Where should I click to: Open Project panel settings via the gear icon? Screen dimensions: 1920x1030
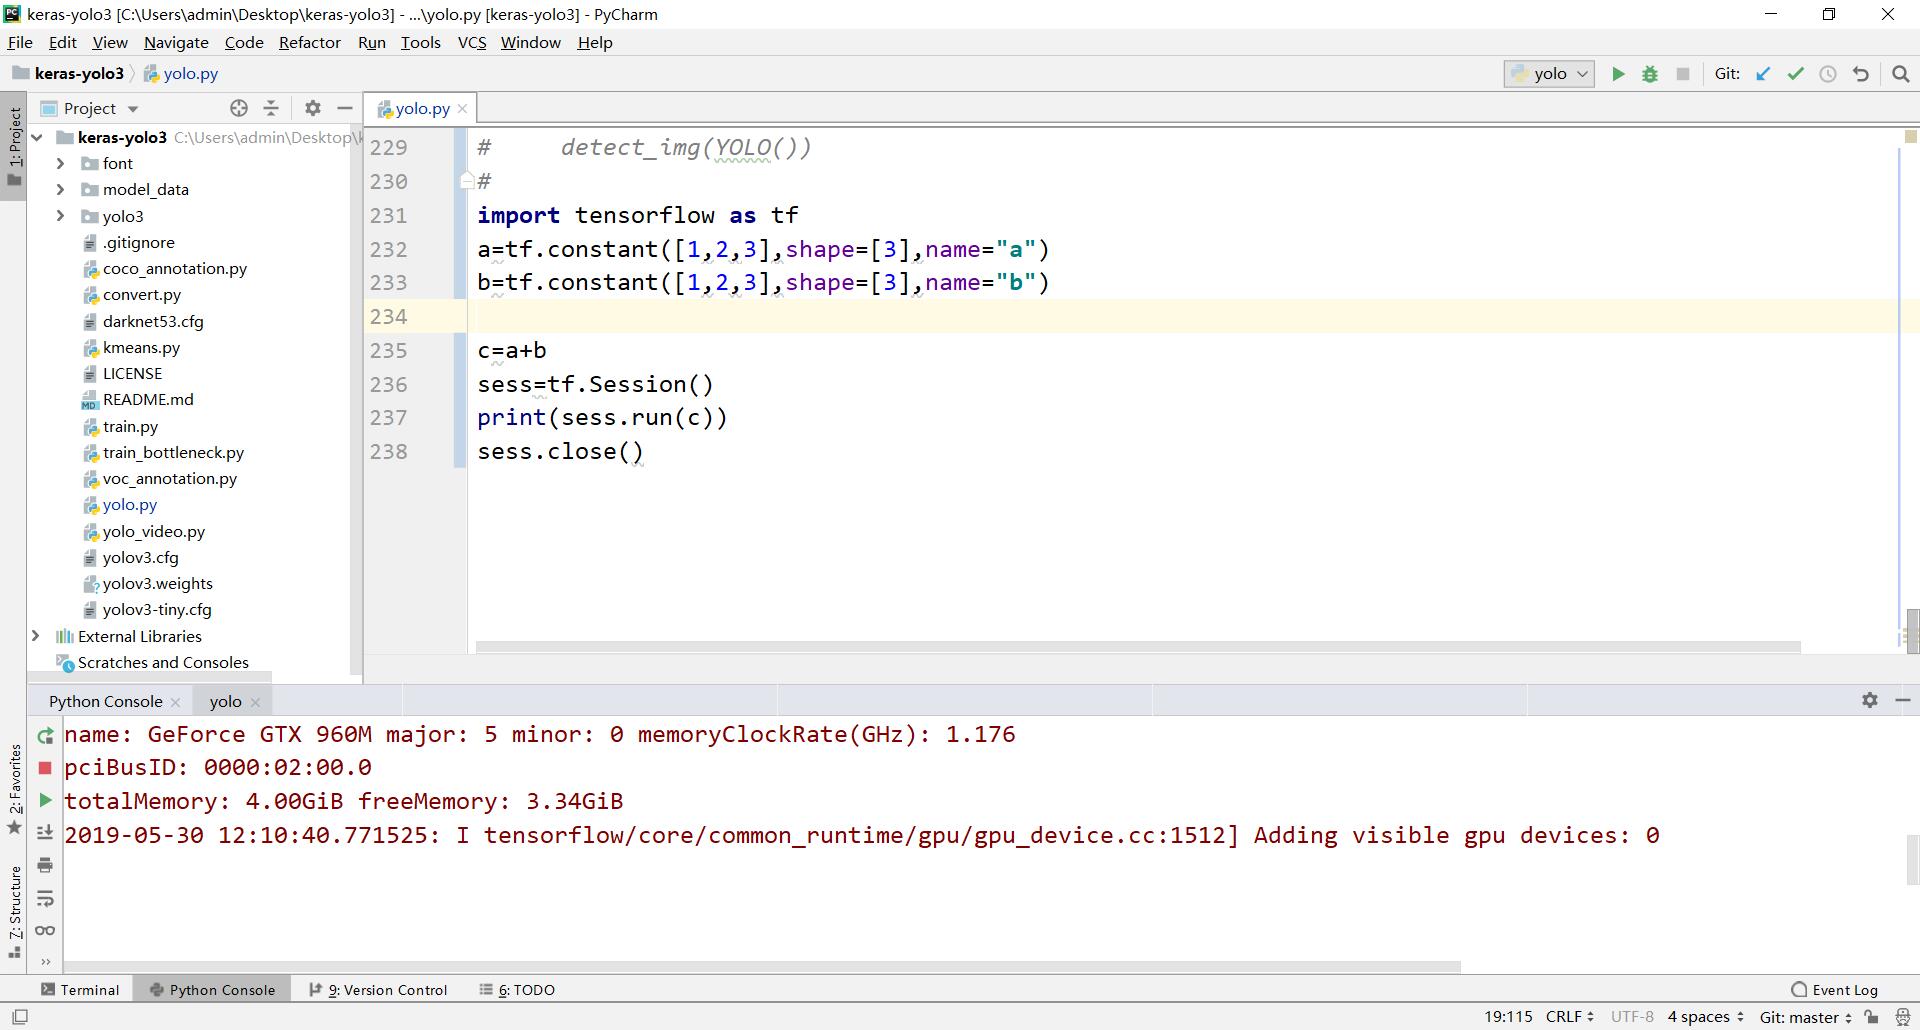[312, 108]
